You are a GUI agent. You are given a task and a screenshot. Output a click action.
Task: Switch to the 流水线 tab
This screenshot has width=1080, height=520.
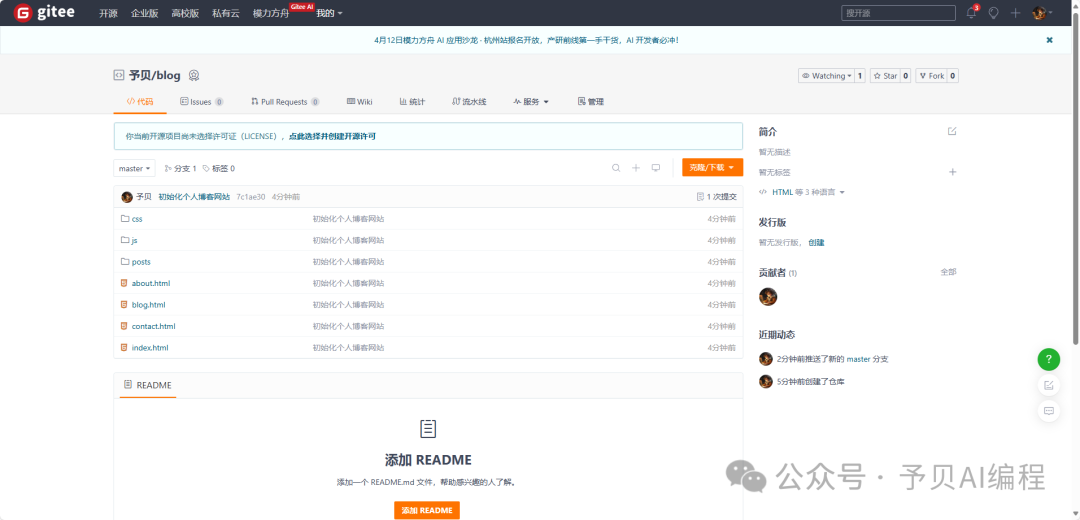click(469, 102)
